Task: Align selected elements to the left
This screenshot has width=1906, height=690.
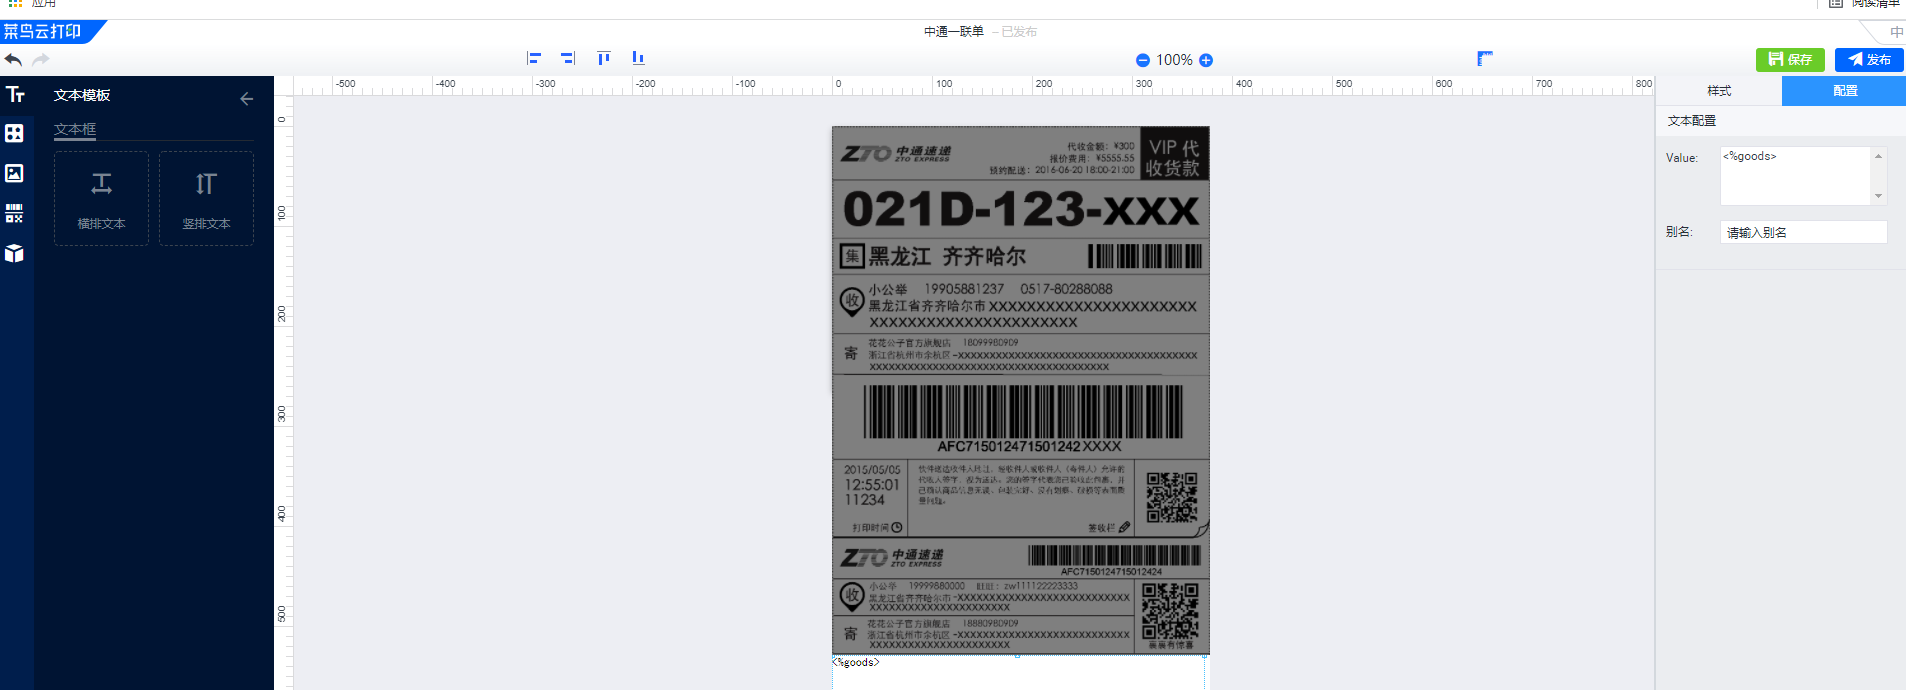Action: [534, 59]
